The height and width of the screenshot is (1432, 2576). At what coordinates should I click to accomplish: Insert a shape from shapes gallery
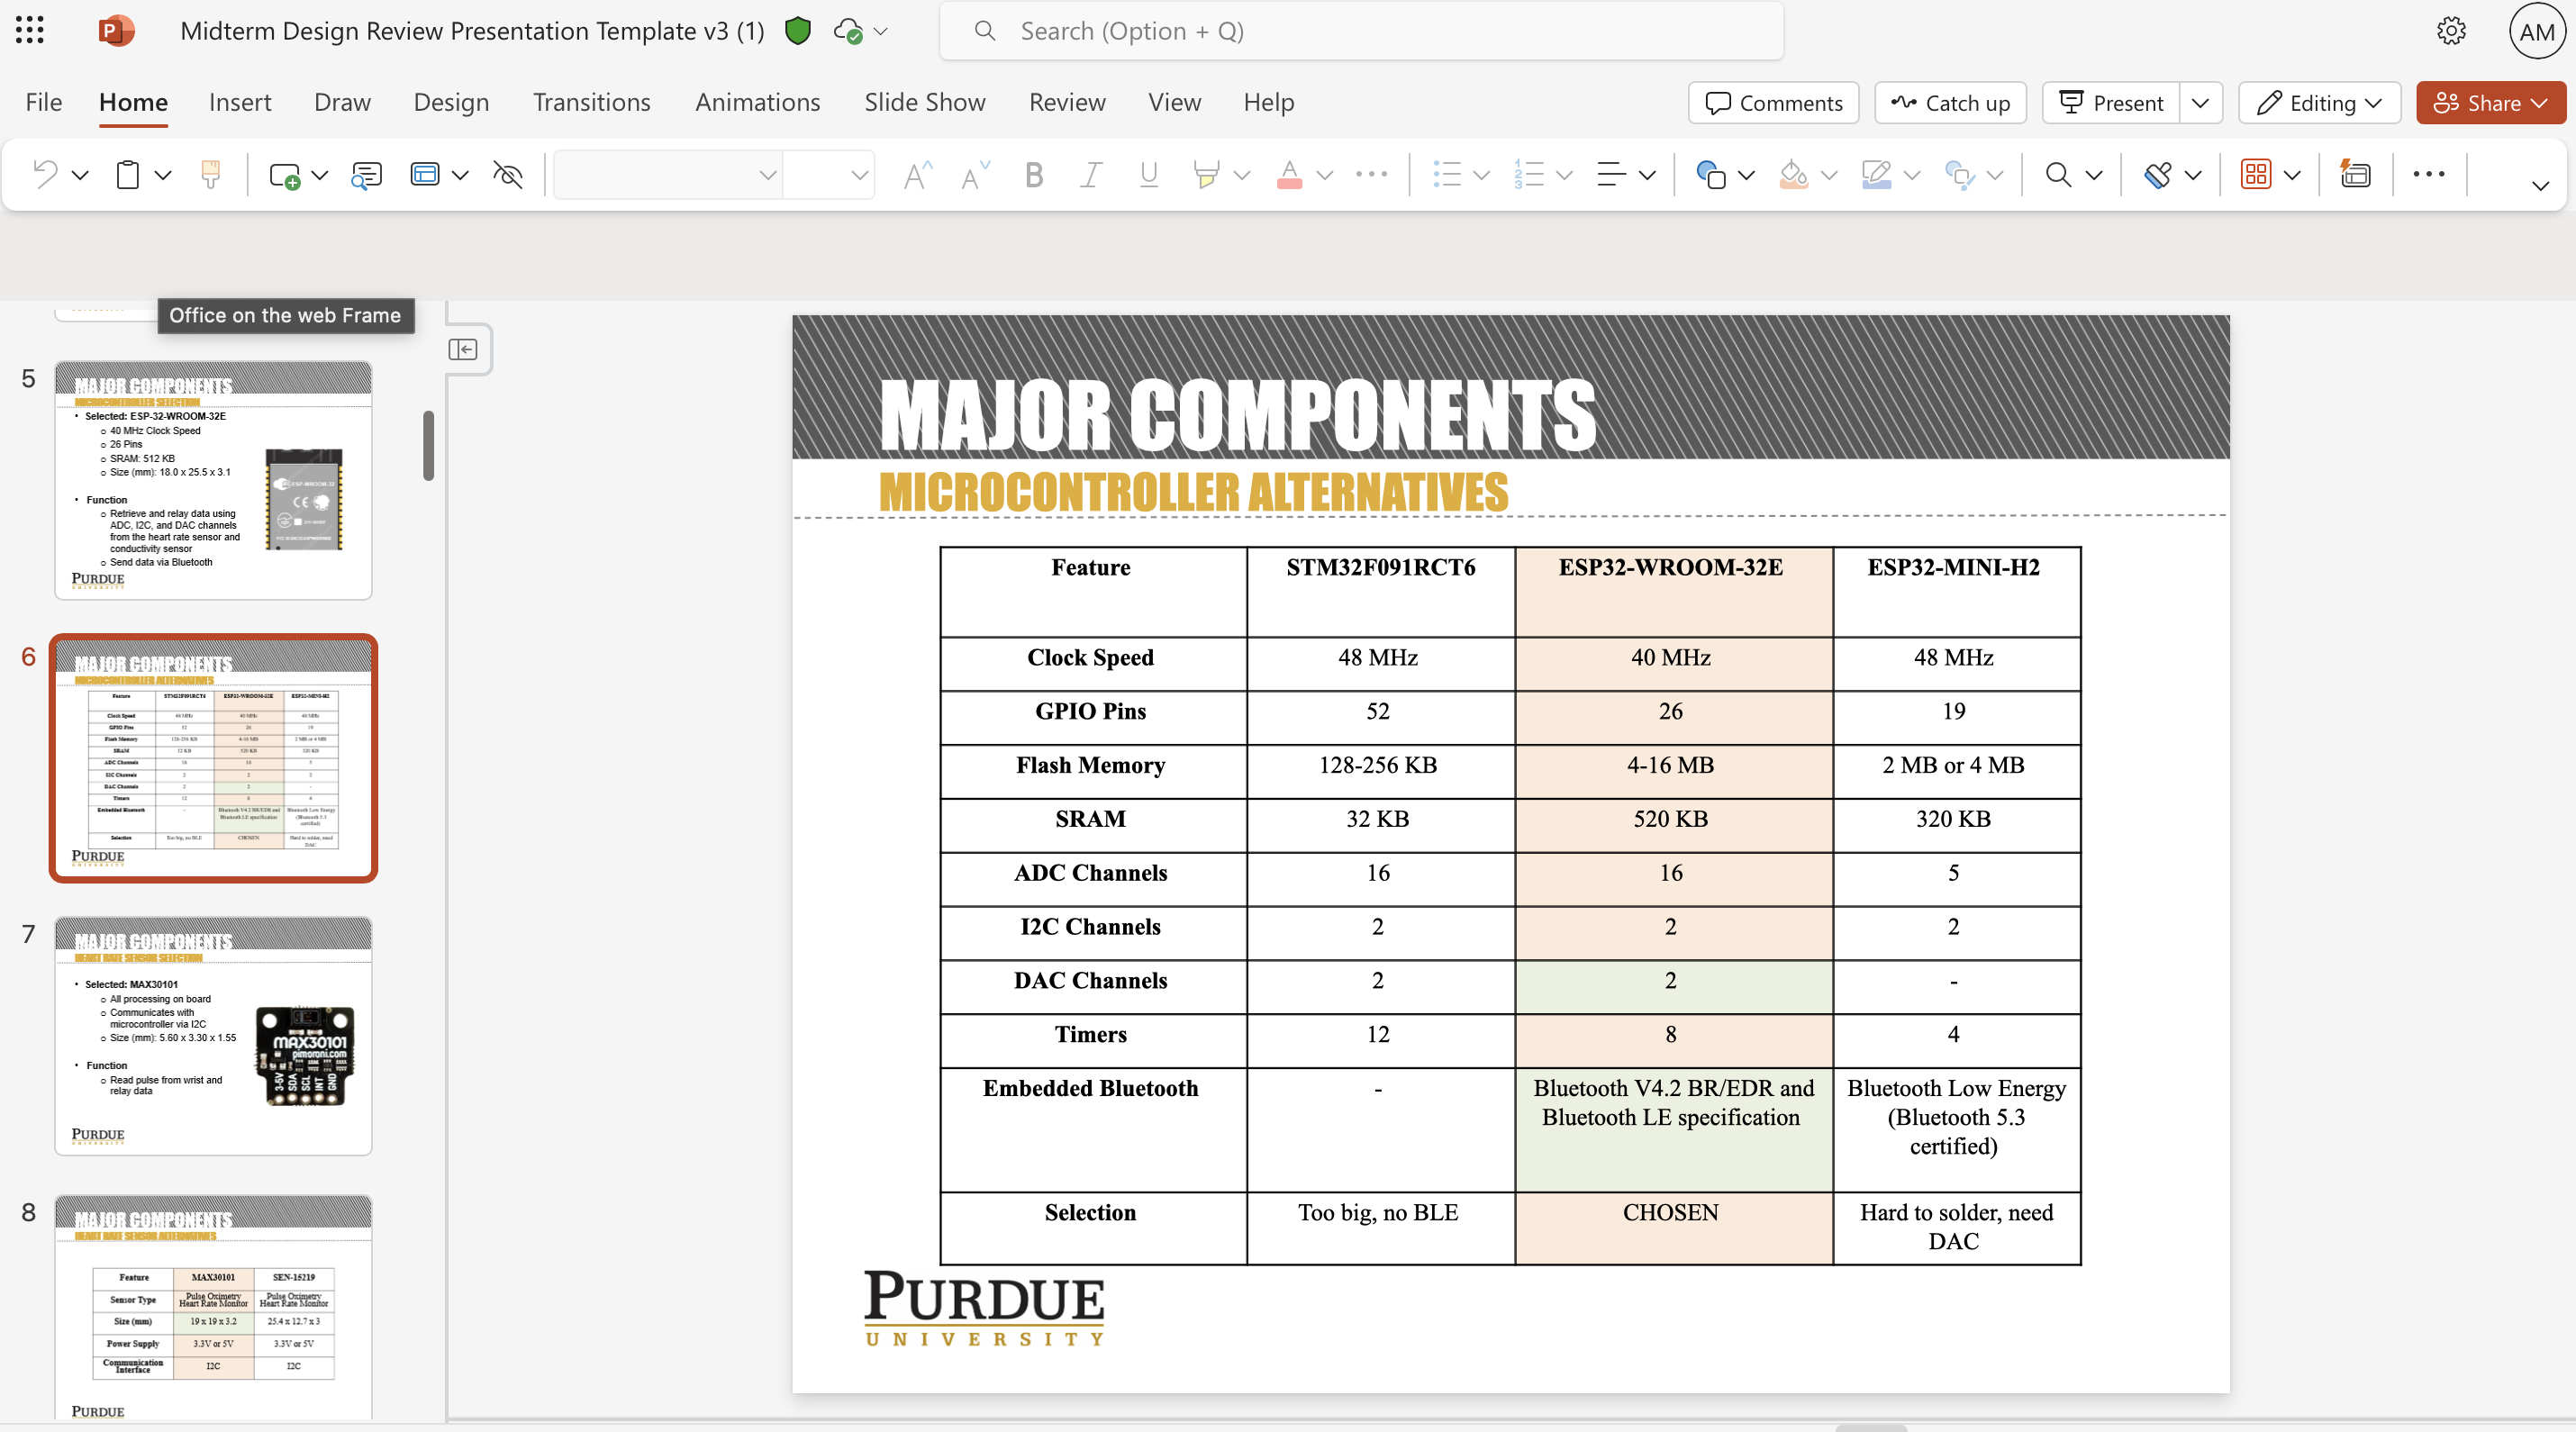1711,174
